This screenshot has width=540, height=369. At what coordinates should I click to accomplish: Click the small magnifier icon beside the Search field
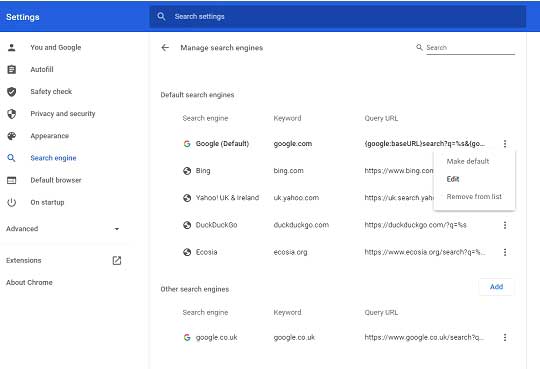coord(419,47)
